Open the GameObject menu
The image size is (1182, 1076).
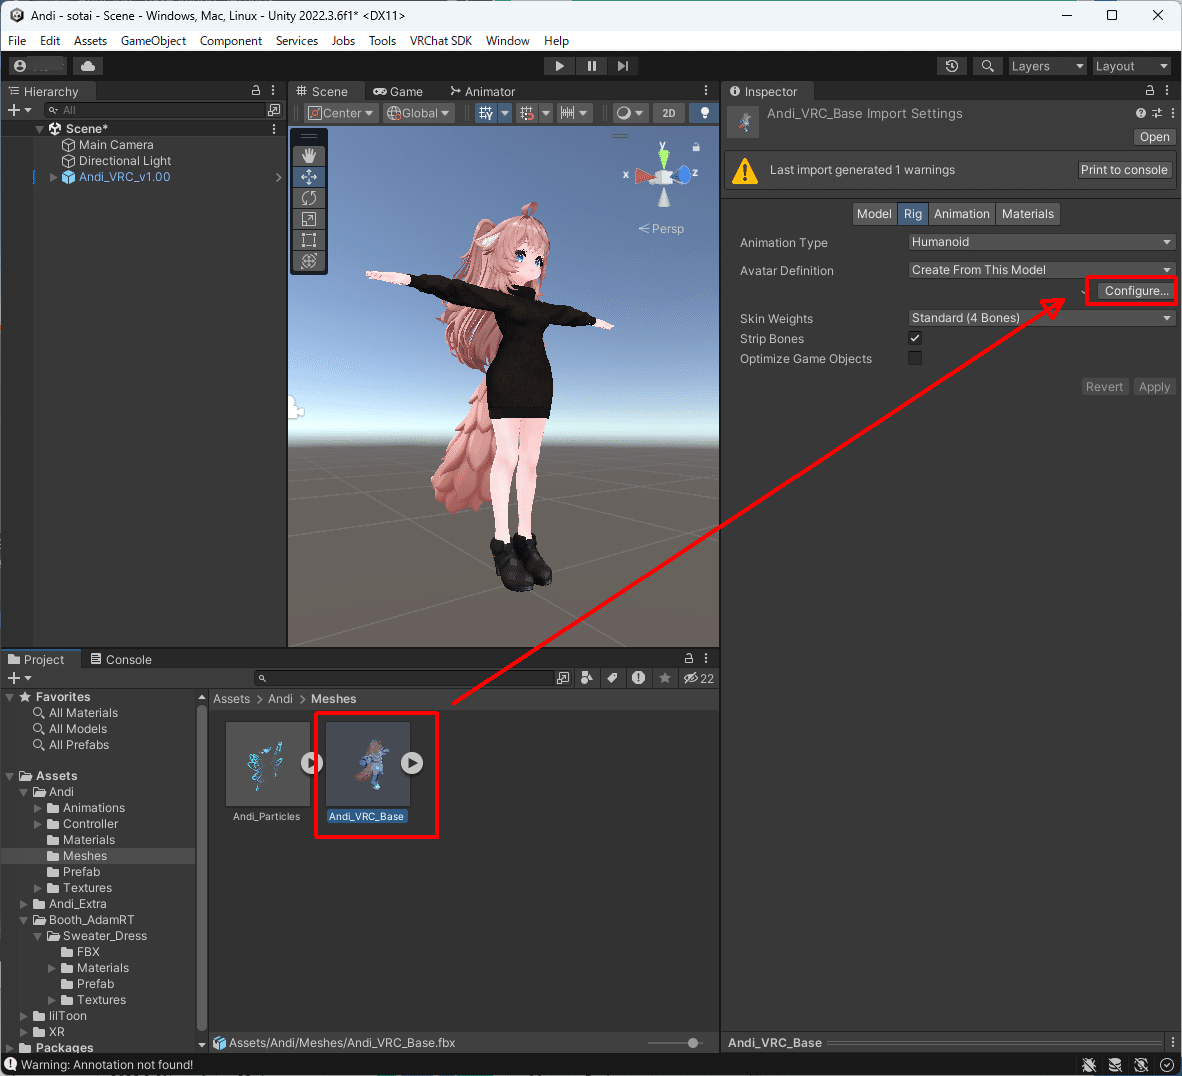coord(153,41)
